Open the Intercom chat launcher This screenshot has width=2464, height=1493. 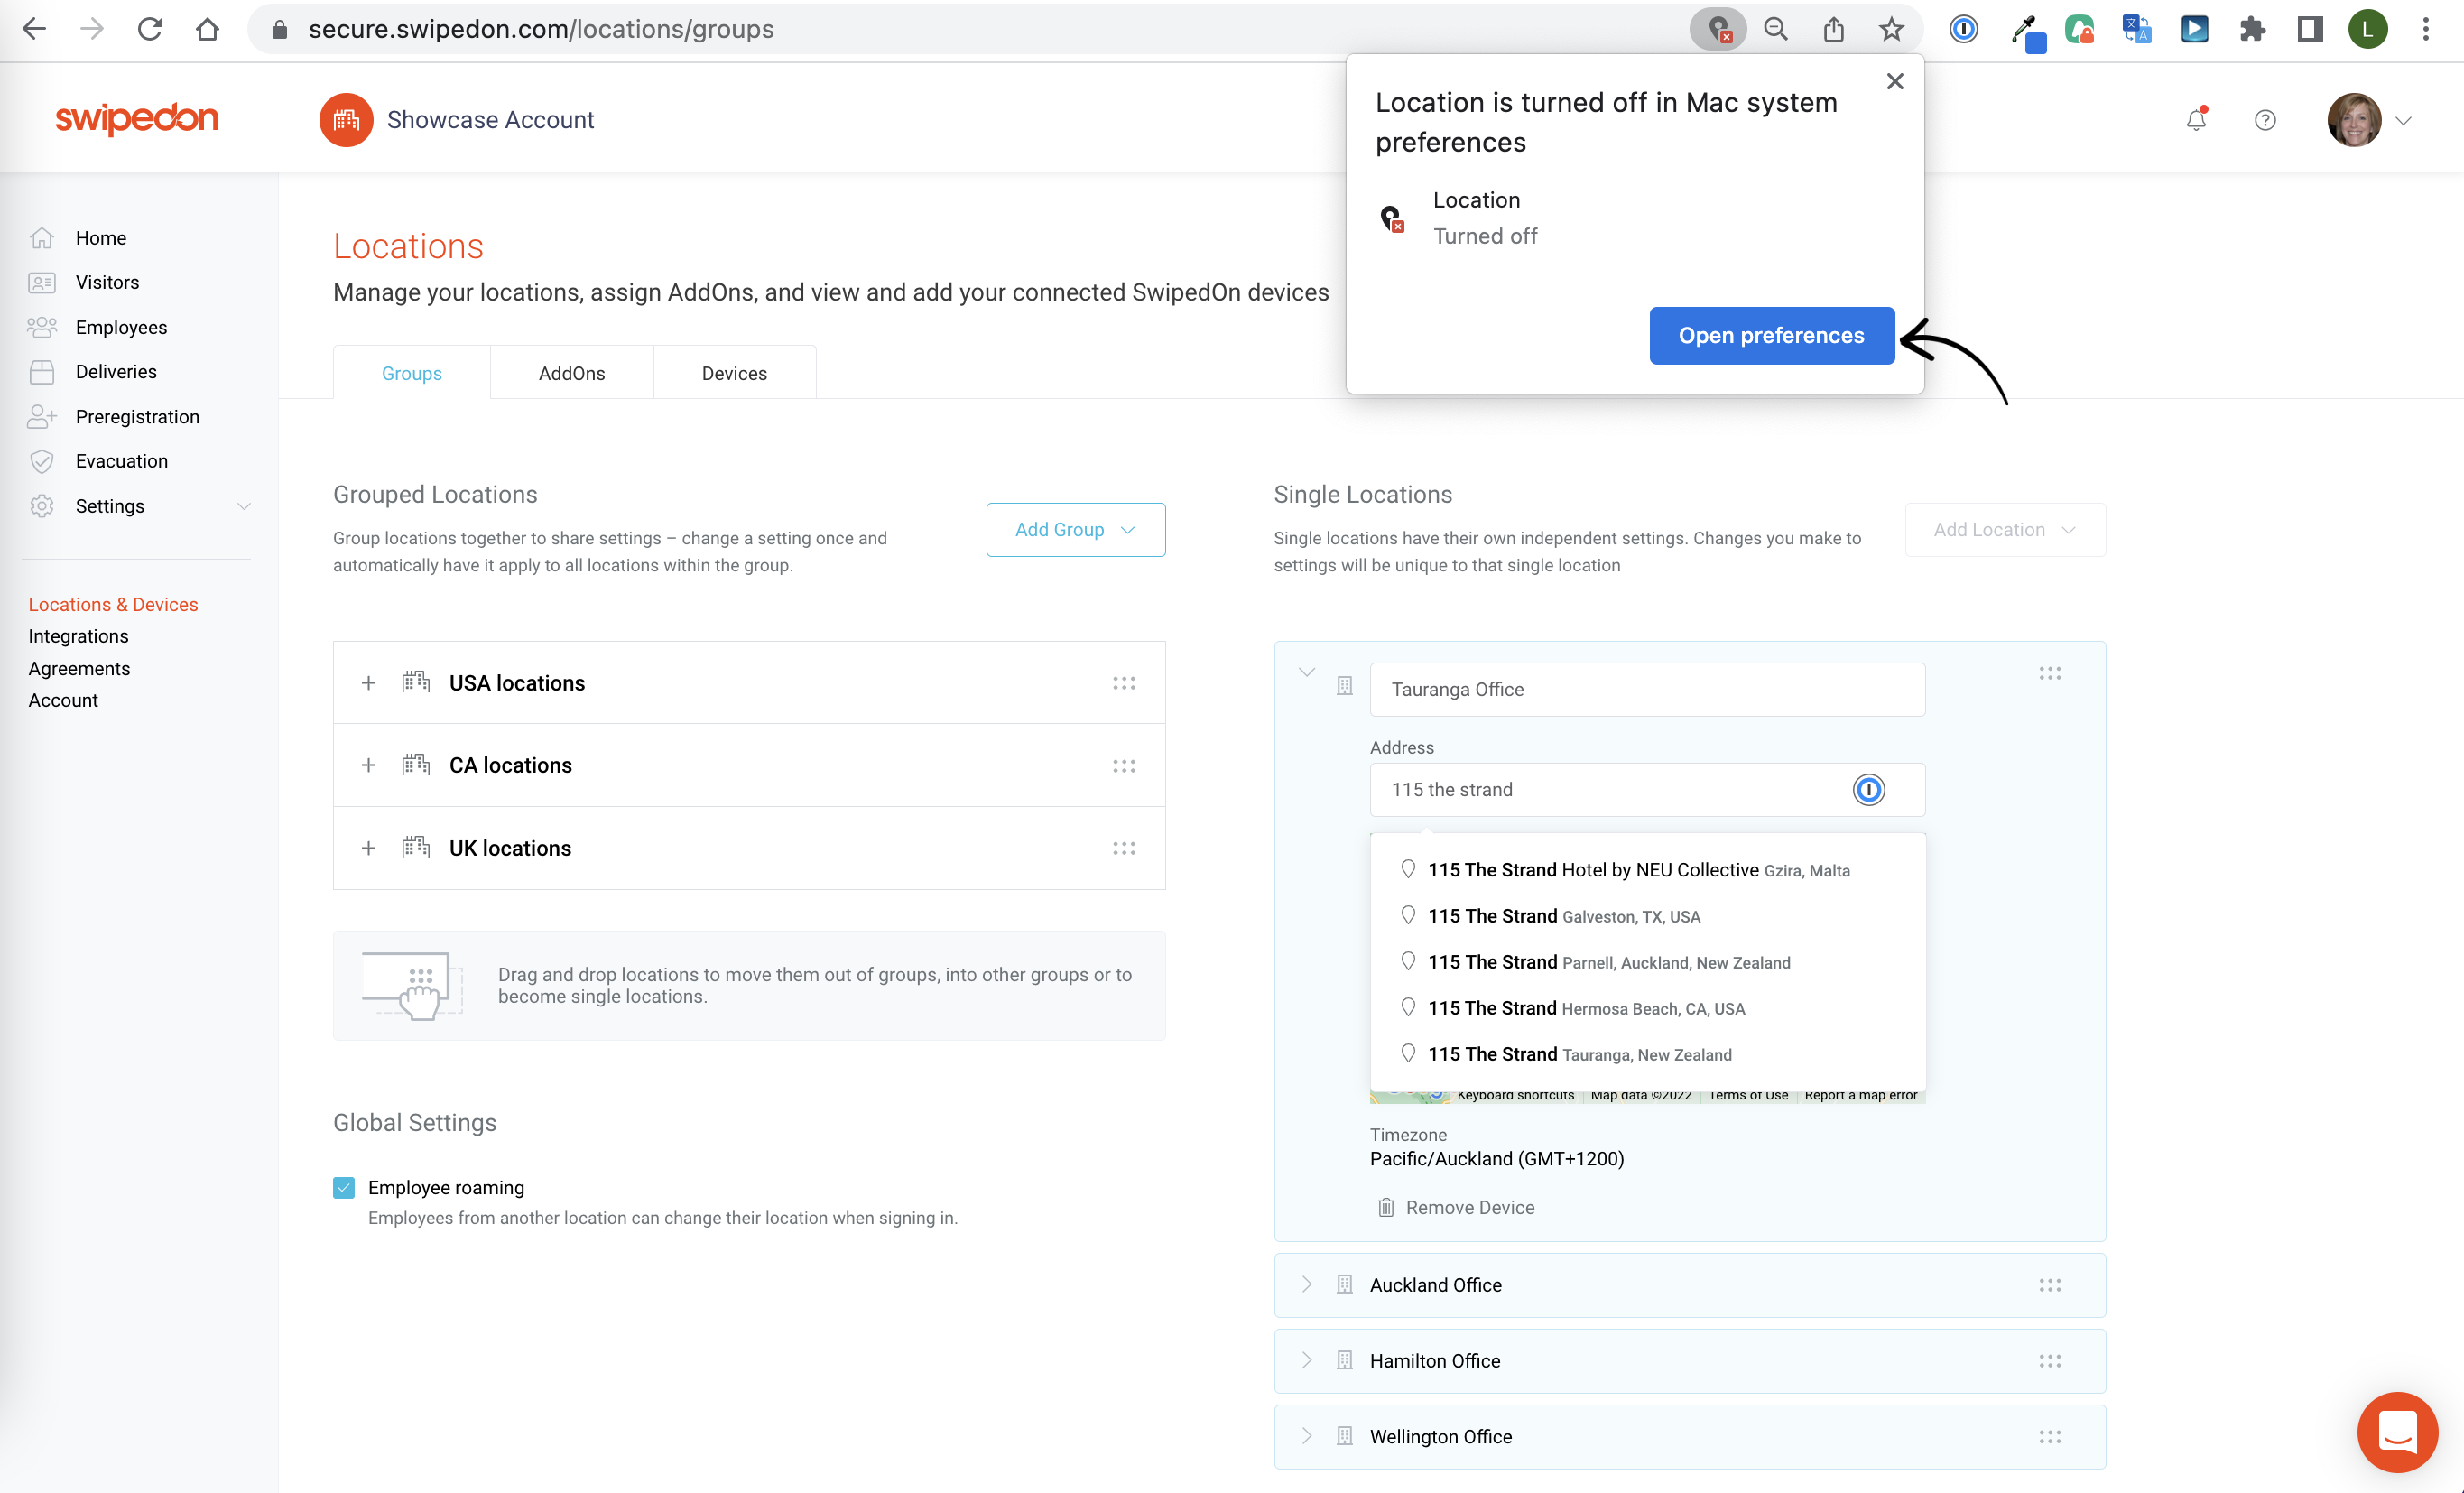tap(2397, 1431)
